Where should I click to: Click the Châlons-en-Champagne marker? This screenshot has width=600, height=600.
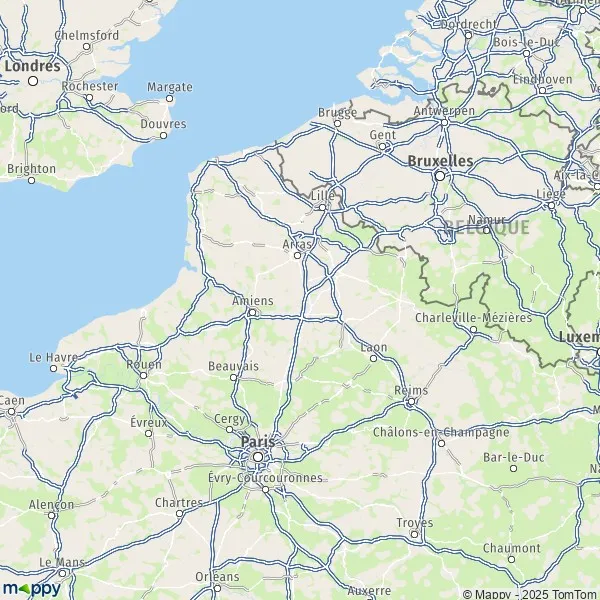coord(441,443)
